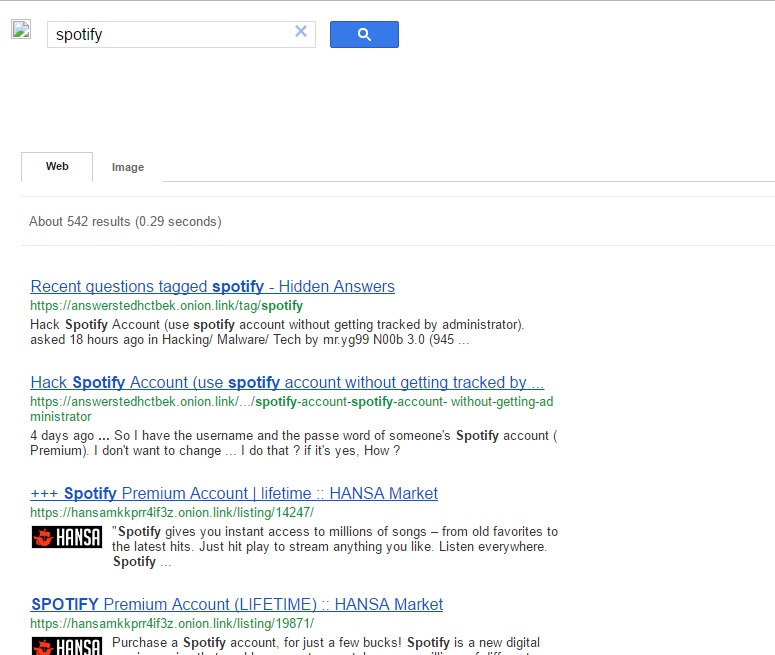The width and height of the screenshot is (775, 655).
Task: Click snippet 'Spotify gives you instant access'
Action: 335,546
